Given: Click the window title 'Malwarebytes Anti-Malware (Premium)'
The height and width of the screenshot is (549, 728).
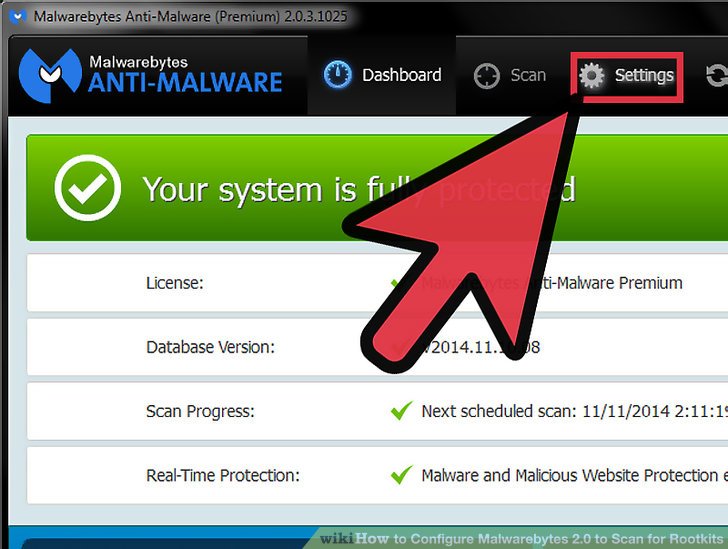Looking at the screenshot, I should 190,17.
